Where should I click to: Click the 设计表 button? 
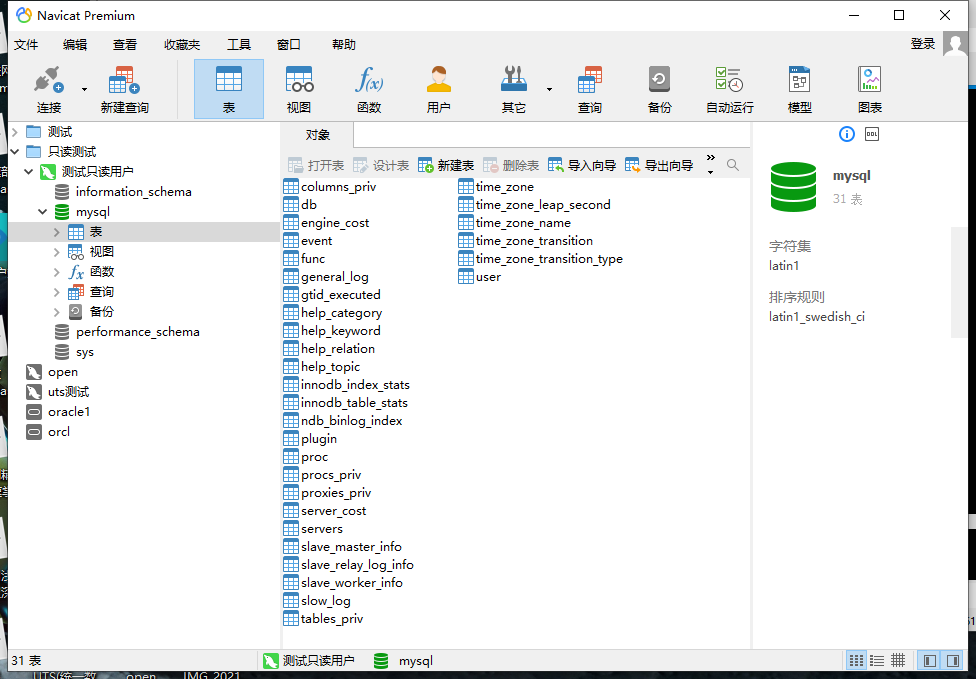coord(381,166)
